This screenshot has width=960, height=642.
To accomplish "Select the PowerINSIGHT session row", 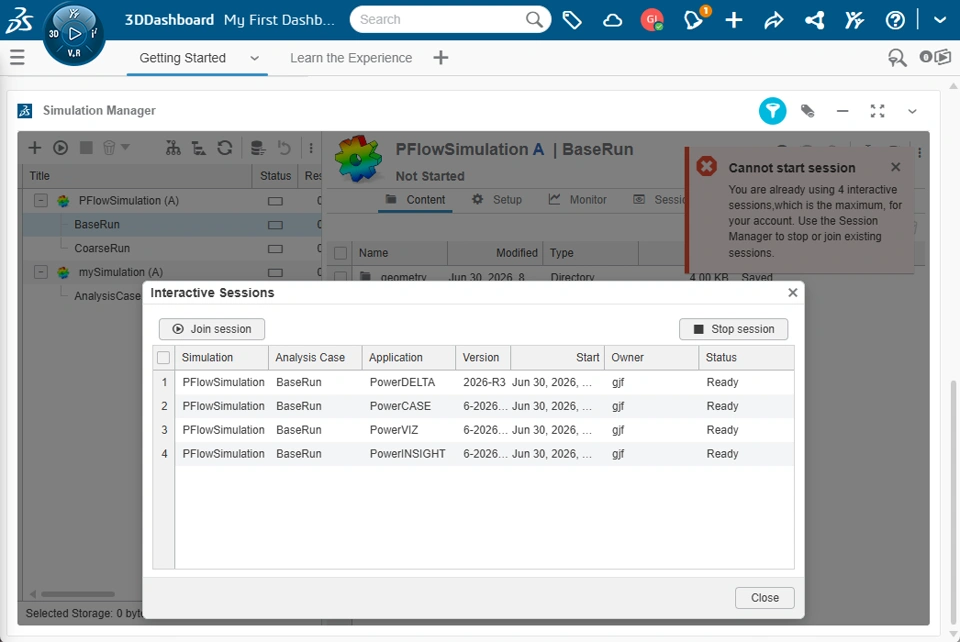I will pyautogui.click(x=473, y=454).
